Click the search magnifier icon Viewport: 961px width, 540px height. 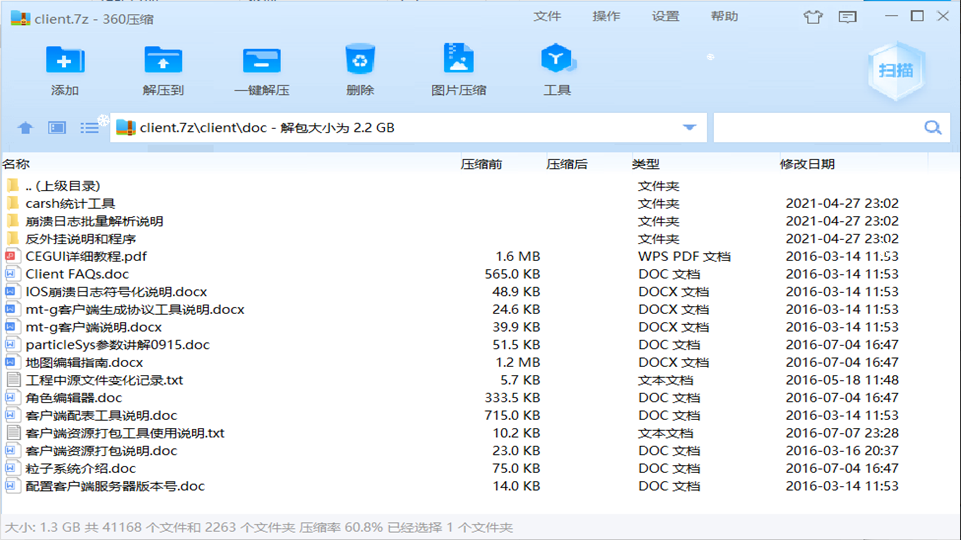[933, 127]
